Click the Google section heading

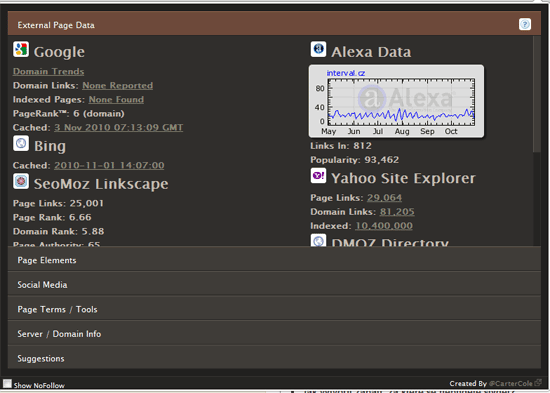59,52
